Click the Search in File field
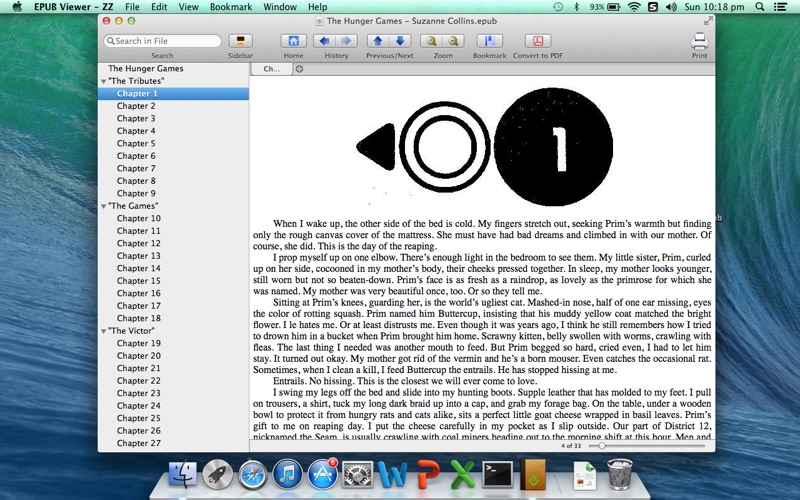This screenshot has width=800, height=500. [163, 41]
